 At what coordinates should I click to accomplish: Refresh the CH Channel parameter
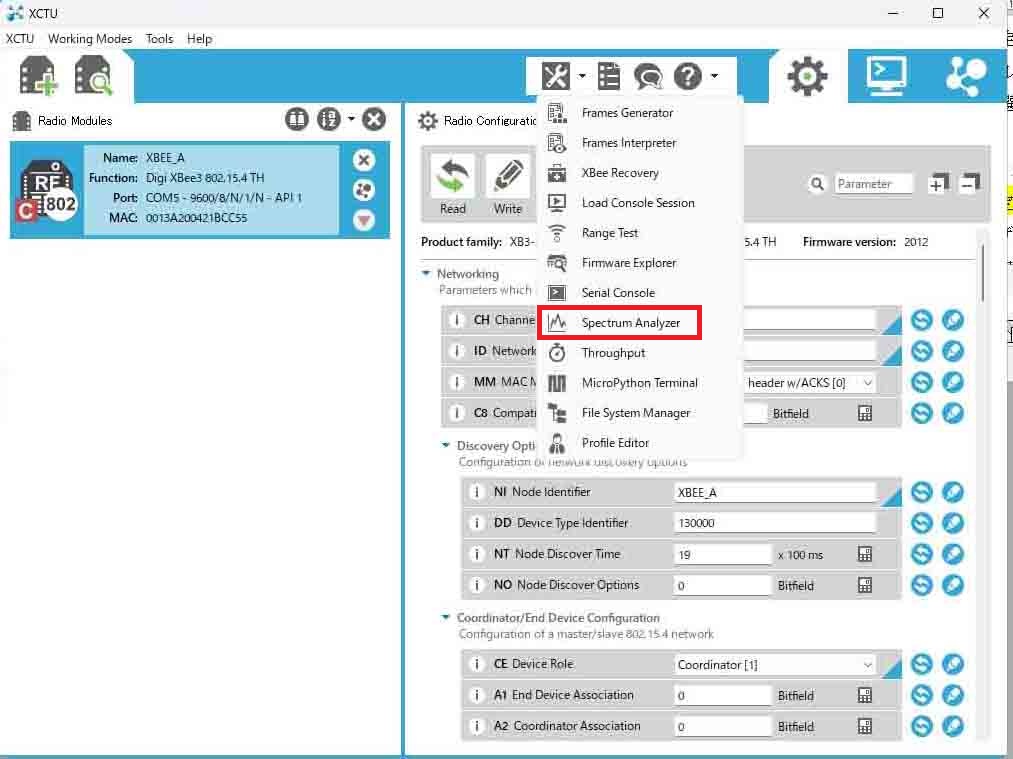(x=922, y=320)
